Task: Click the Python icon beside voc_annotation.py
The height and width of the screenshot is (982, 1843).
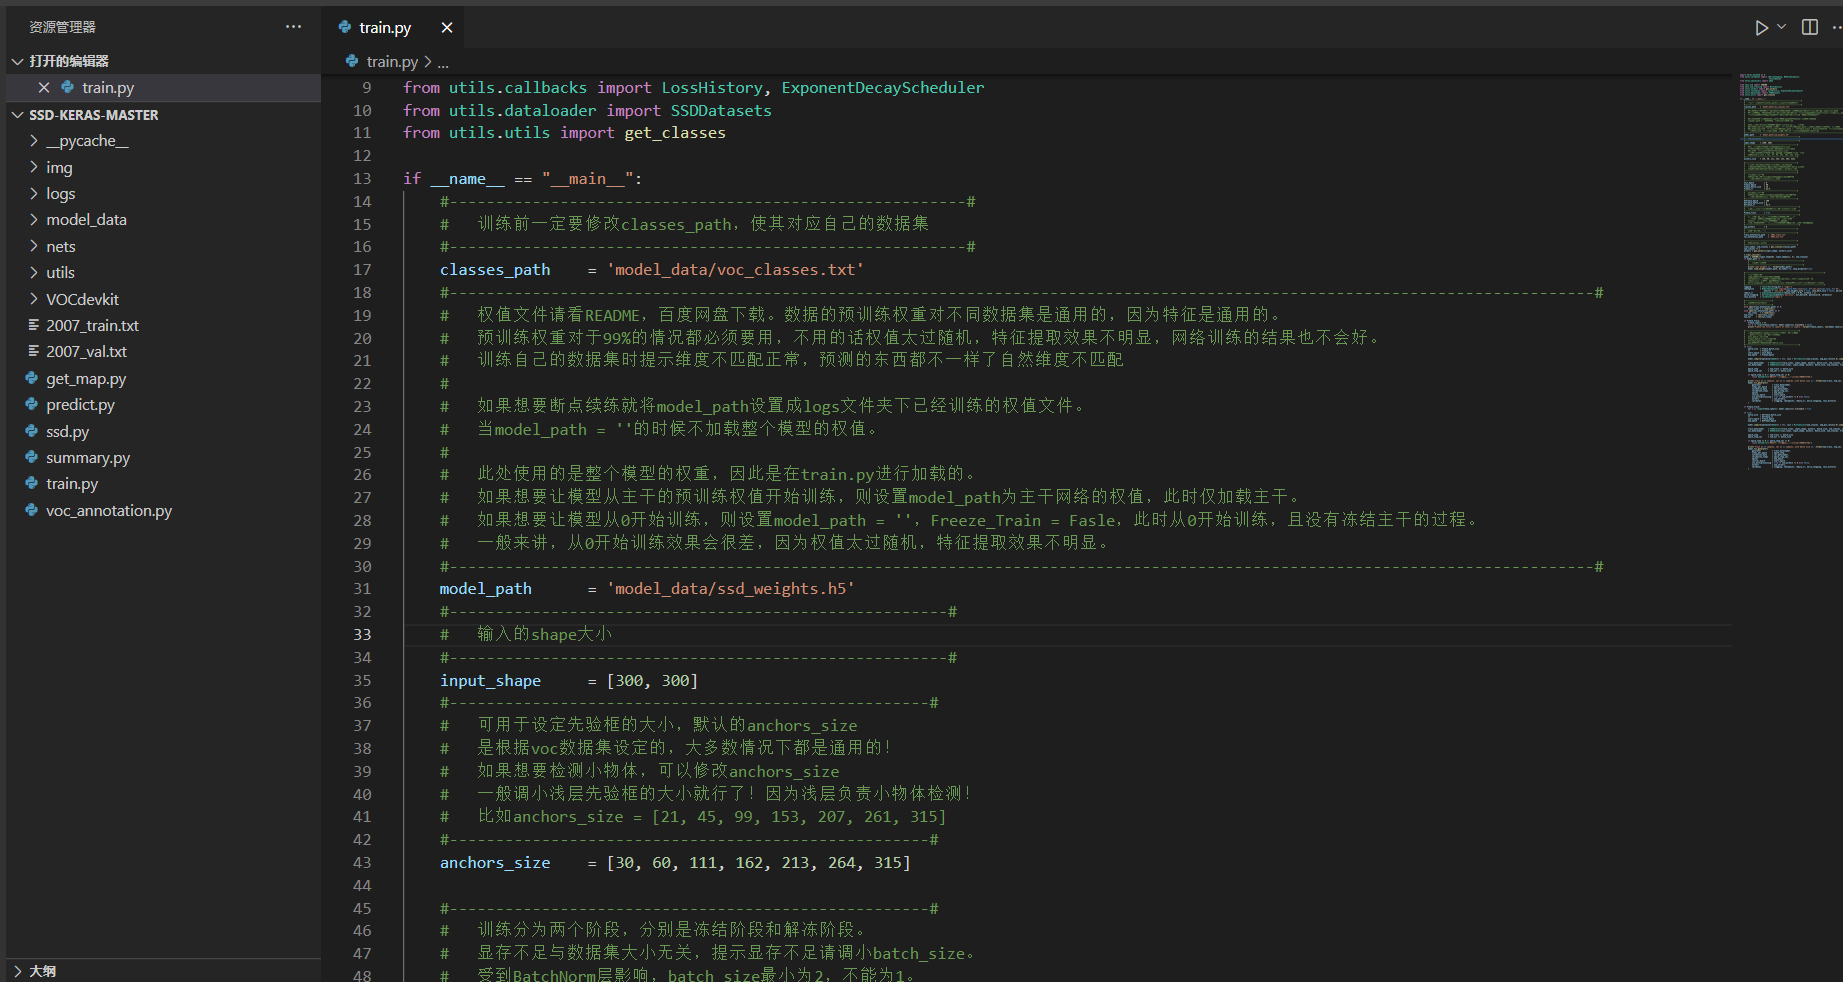Action: [32, 510]
